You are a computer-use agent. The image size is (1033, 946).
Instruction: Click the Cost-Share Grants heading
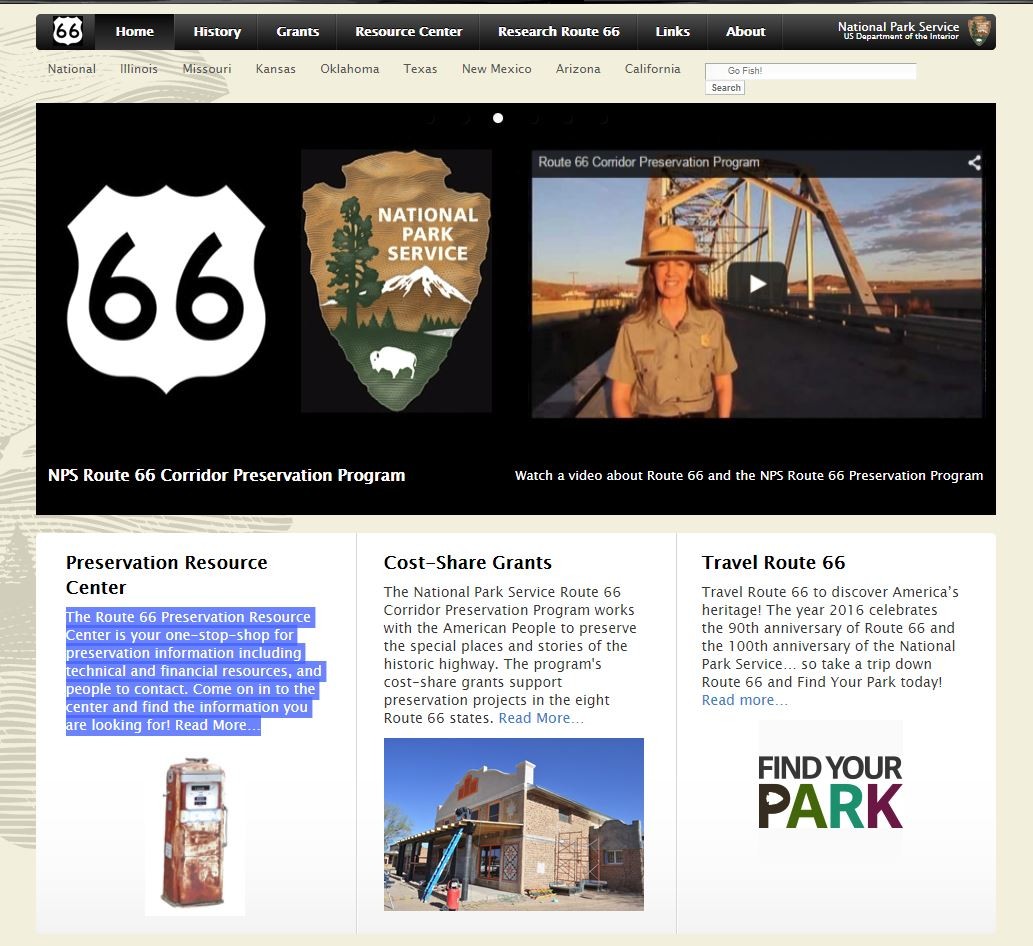[468, 563]
